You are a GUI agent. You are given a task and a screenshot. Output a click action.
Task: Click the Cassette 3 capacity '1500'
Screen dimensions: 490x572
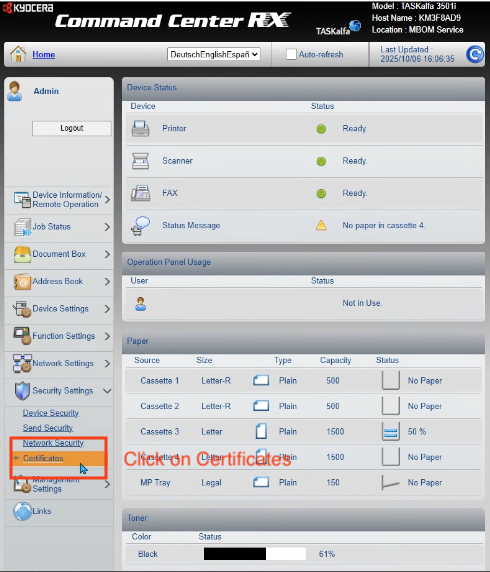pos(335,432)
